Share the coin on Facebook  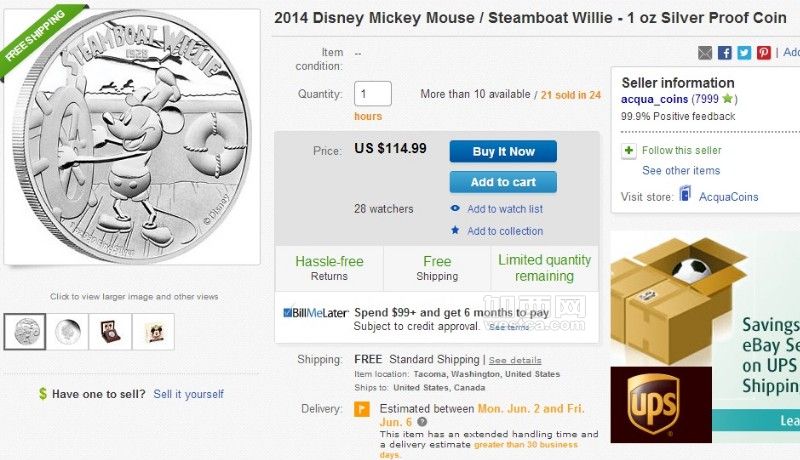coord(724,53)
